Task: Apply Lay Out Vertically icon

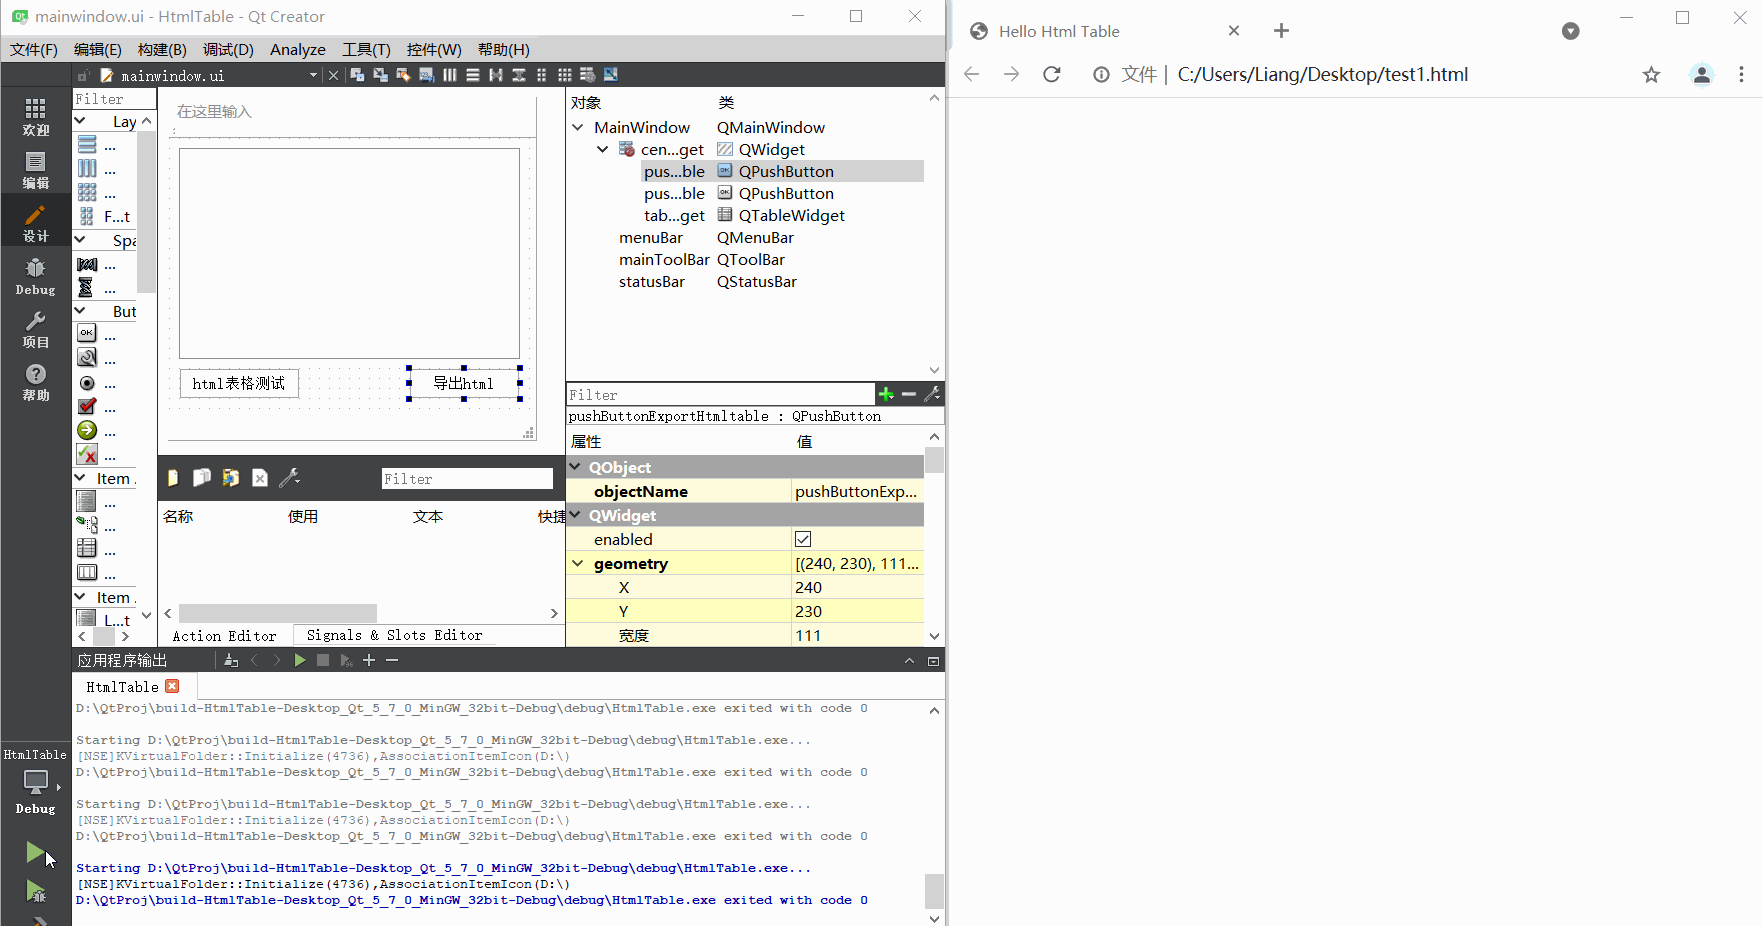Action: (x=473, y=75)
